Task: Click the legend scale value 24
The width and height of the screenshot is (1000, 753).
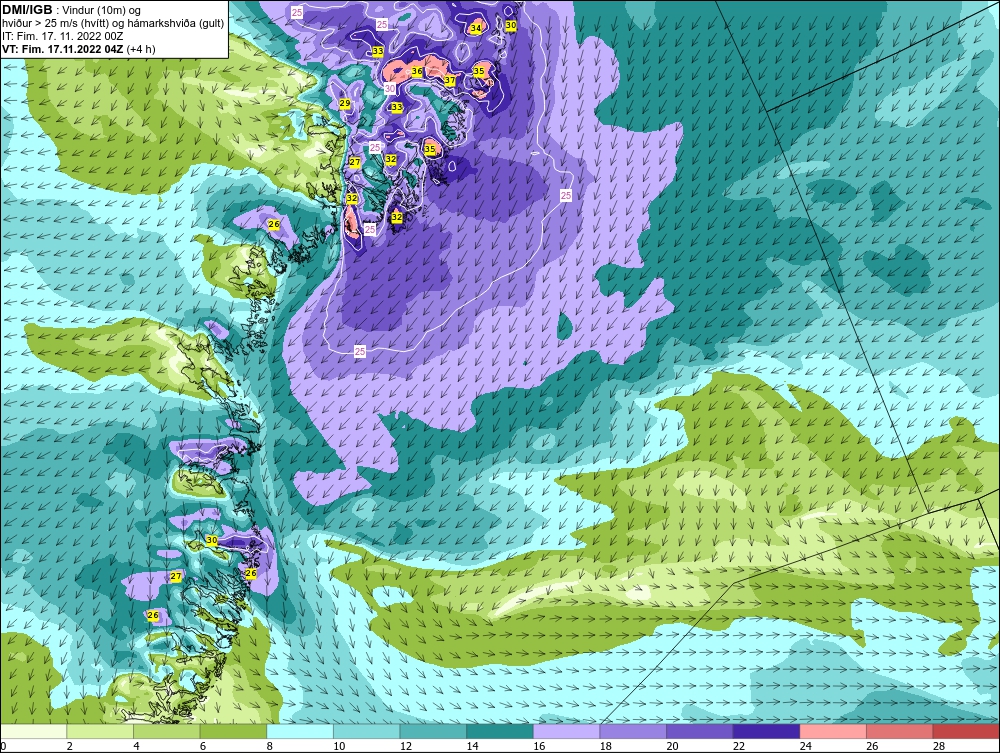Action: 805,746
